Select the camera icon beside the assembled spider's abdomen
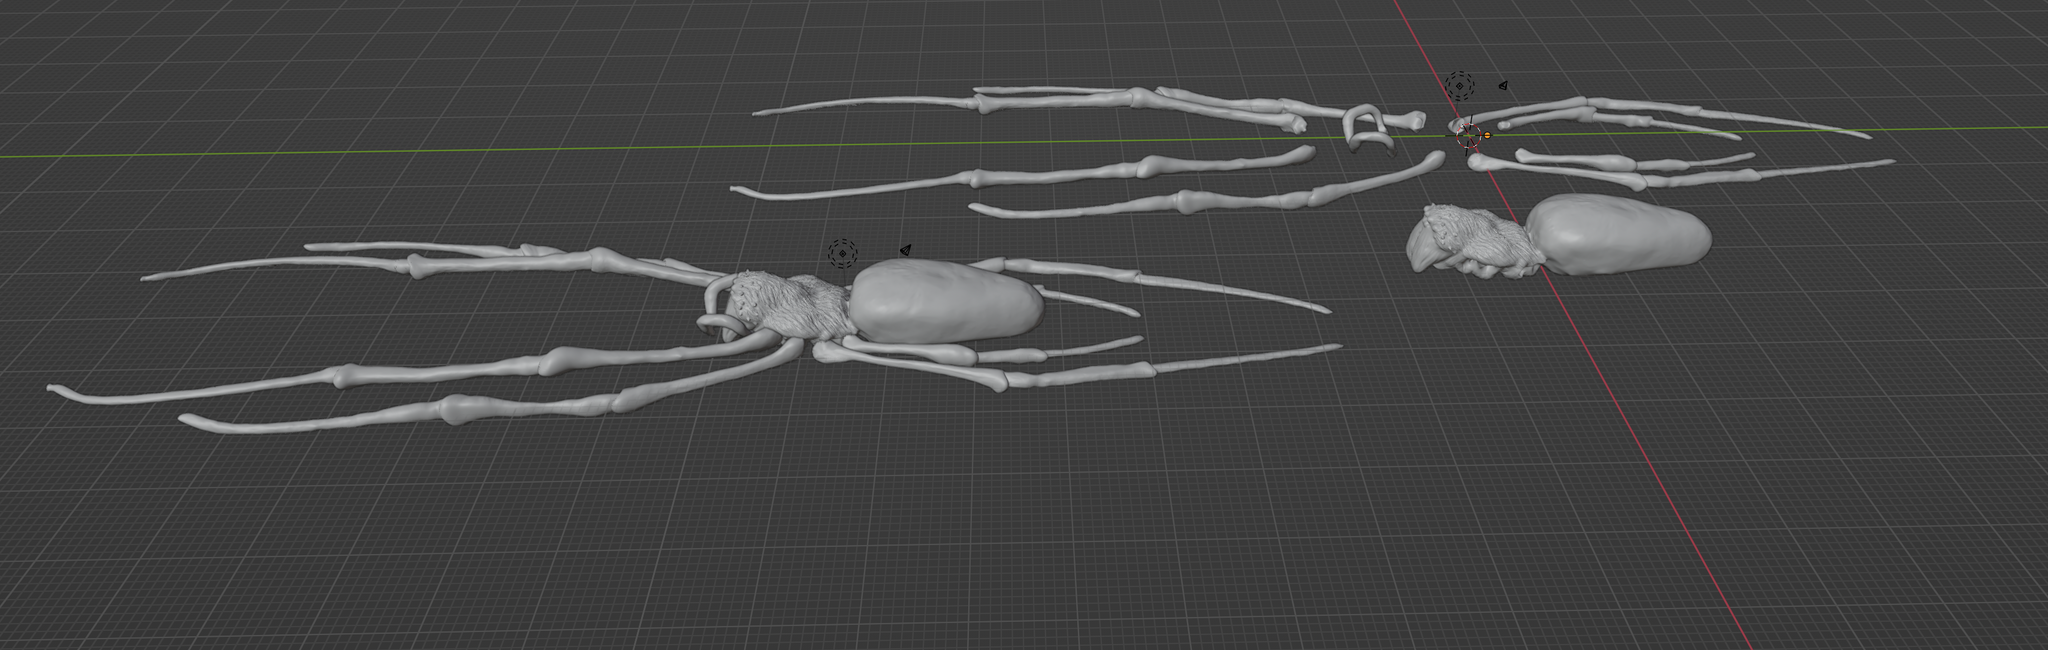 click(x=905, y=250)
